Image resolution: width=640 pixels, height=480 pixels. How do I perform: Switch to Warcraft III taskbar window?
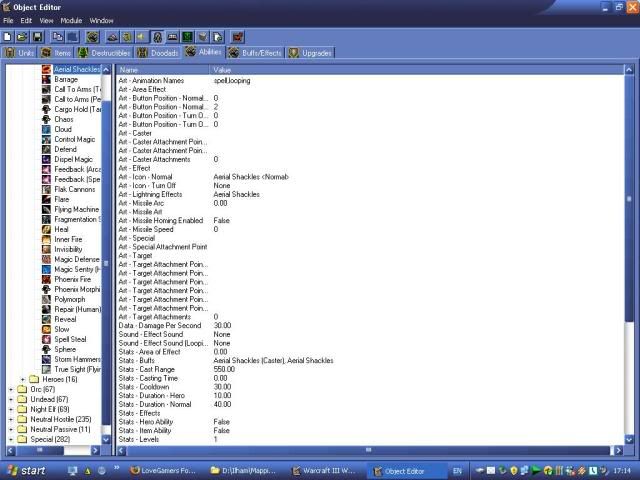pos(324,471)
